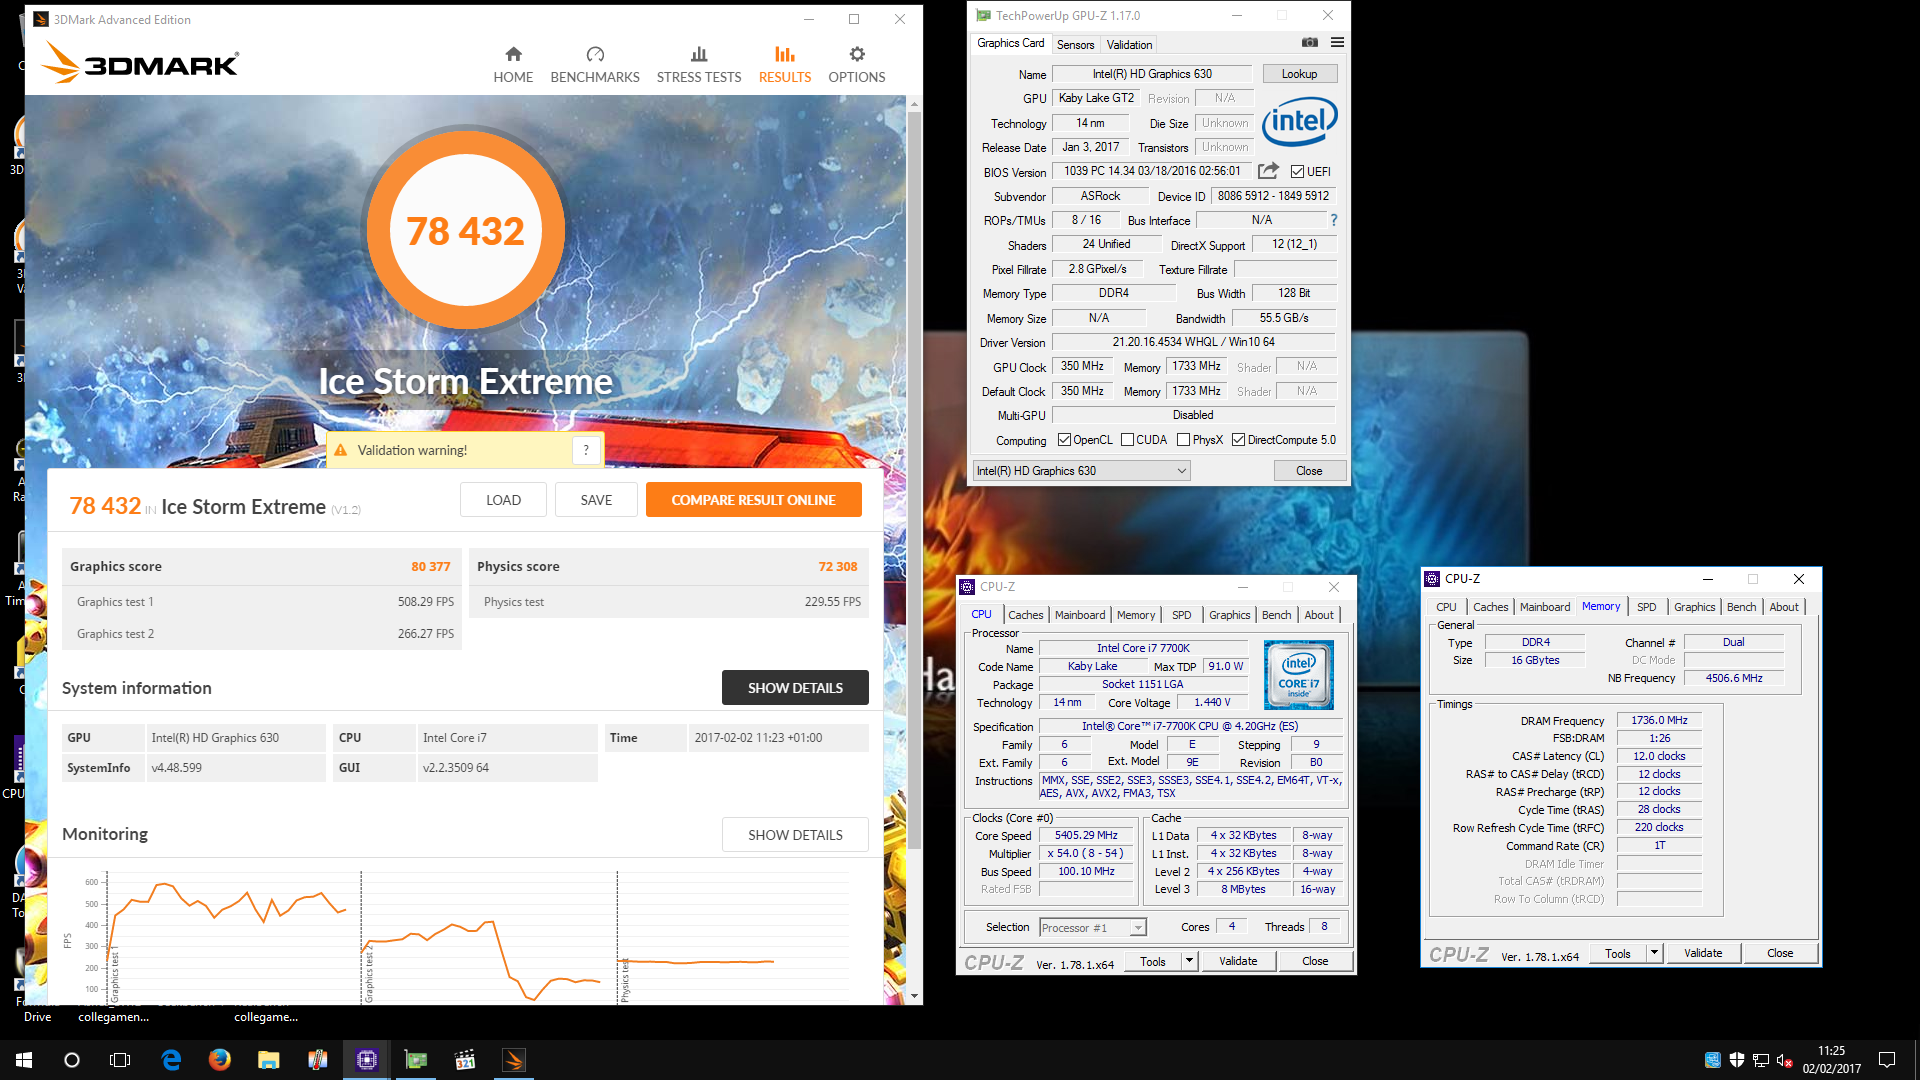Click Driver Version field in GPU-Z
The height and width of the screenshot is (1080, 1920).
[x=1193, y=342]
